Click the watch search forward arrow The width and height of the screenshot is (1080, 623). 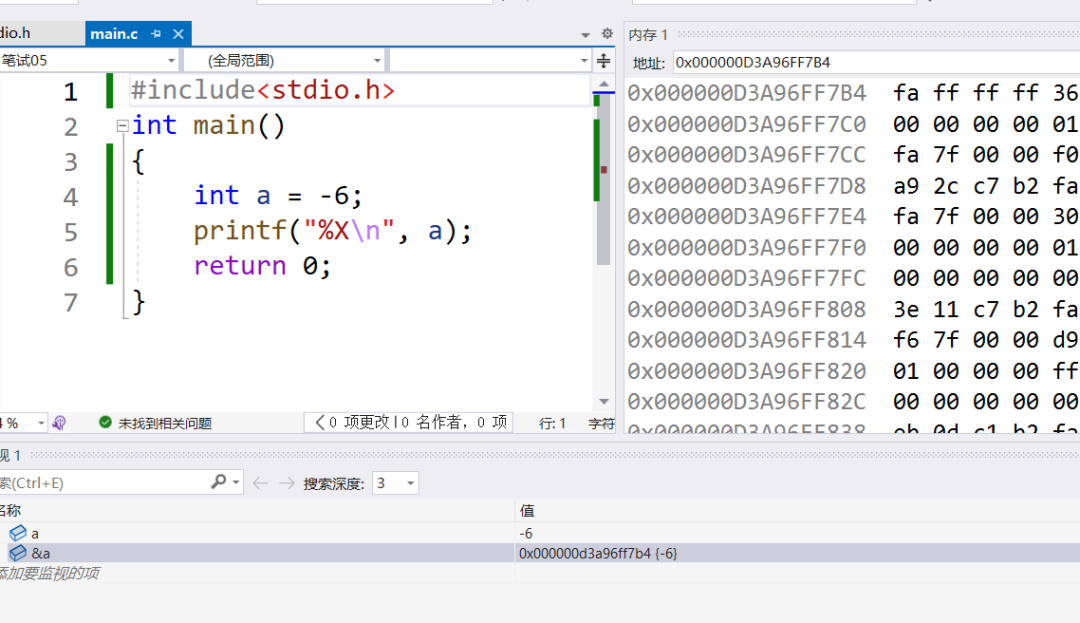[x=287, y=483]
